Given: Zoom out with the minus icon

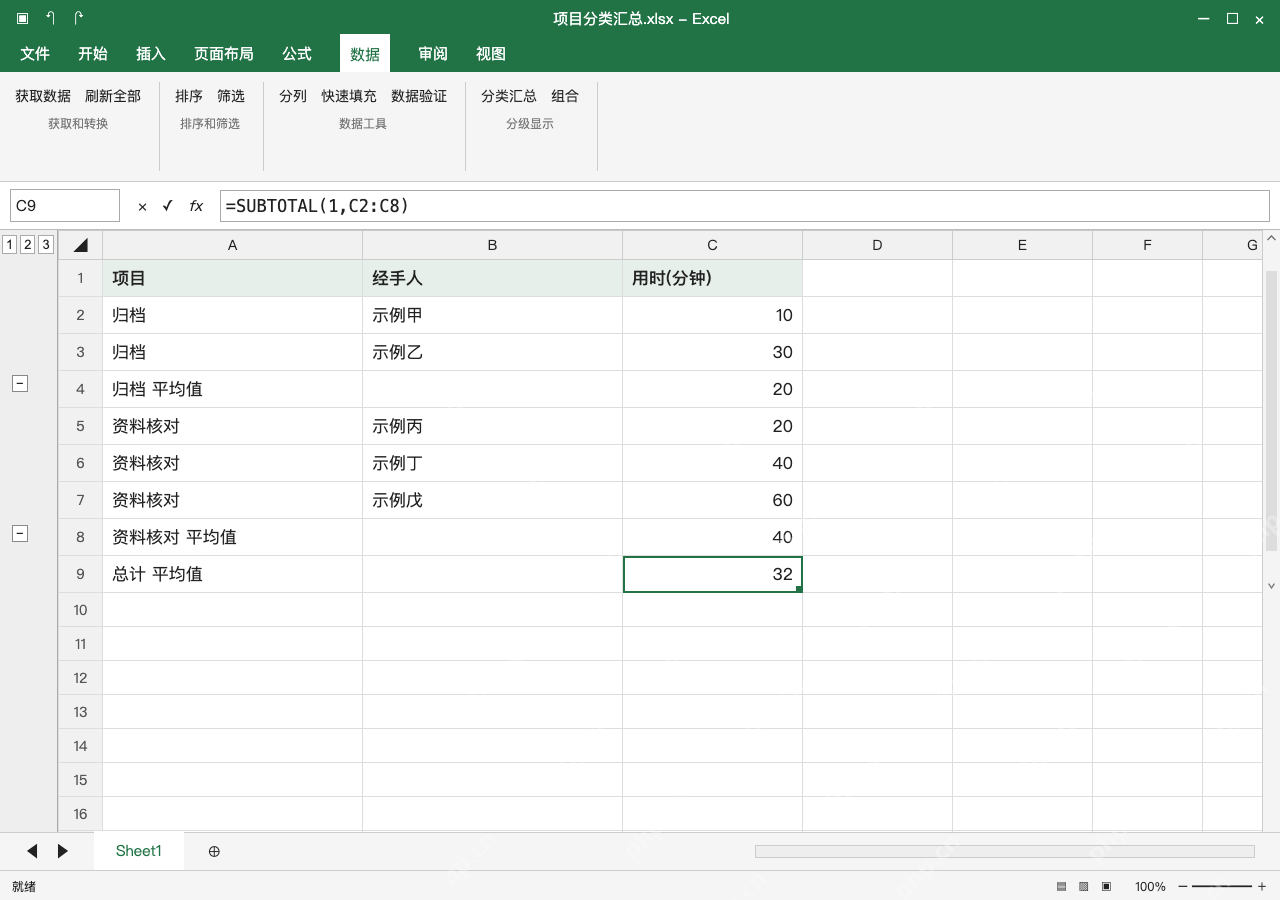Looking at the screenshot, I should click(1183, 887).
